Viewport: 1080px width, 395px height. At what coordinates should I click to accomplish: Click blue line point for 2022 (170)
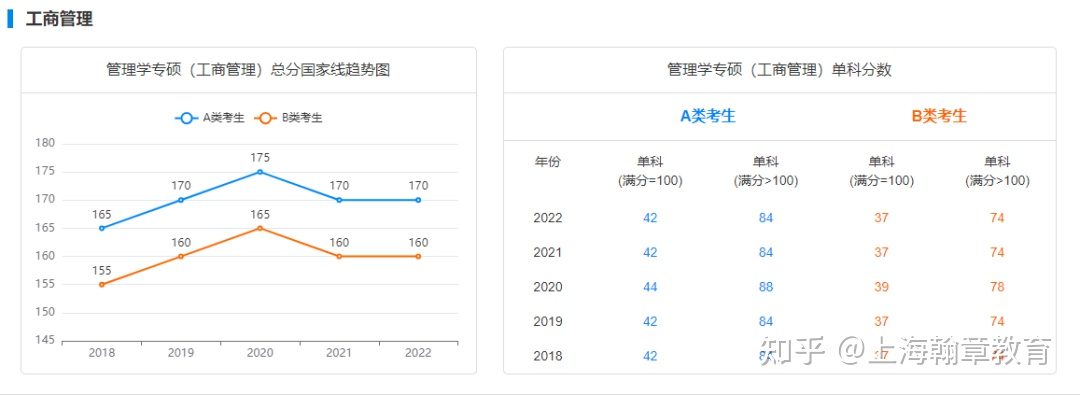tap(418, 200)
